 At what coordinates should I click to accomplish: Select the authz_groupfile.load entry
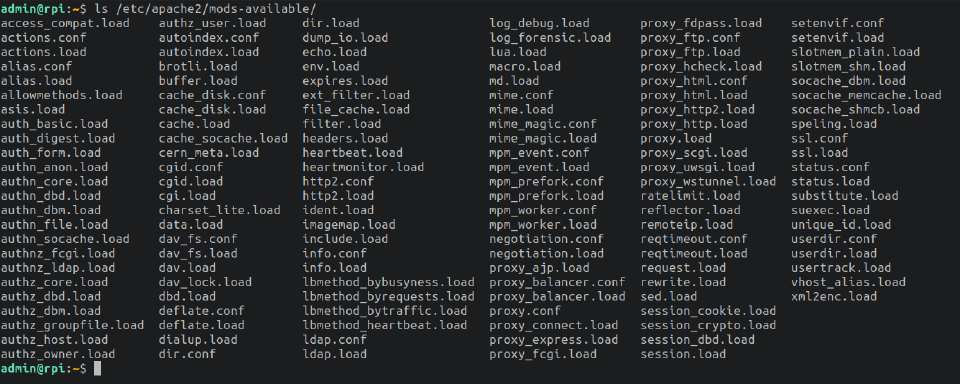coord(72,325)
